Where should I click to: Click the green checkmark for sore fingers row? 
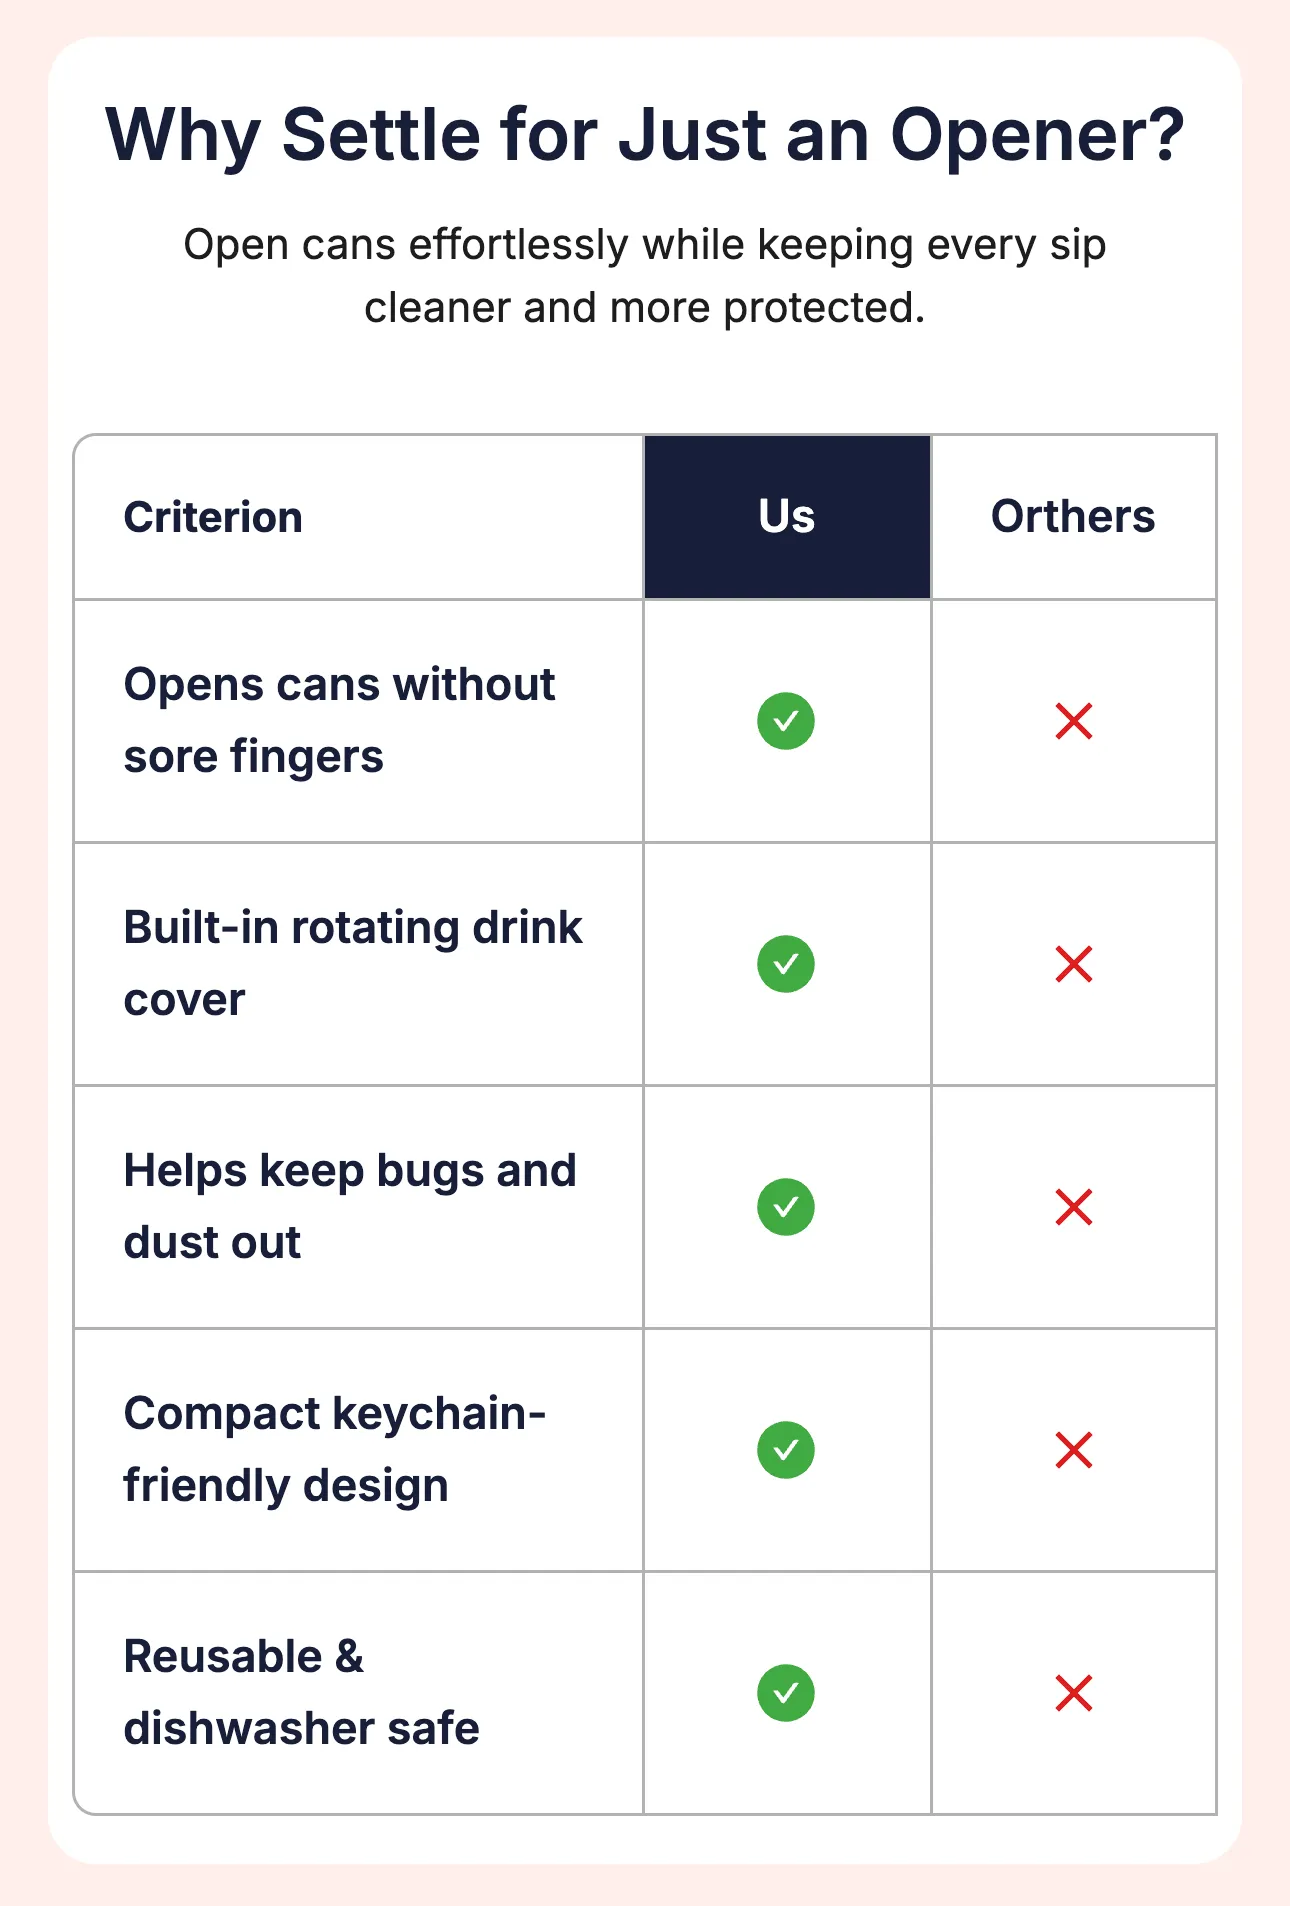[x=786, y=721]
